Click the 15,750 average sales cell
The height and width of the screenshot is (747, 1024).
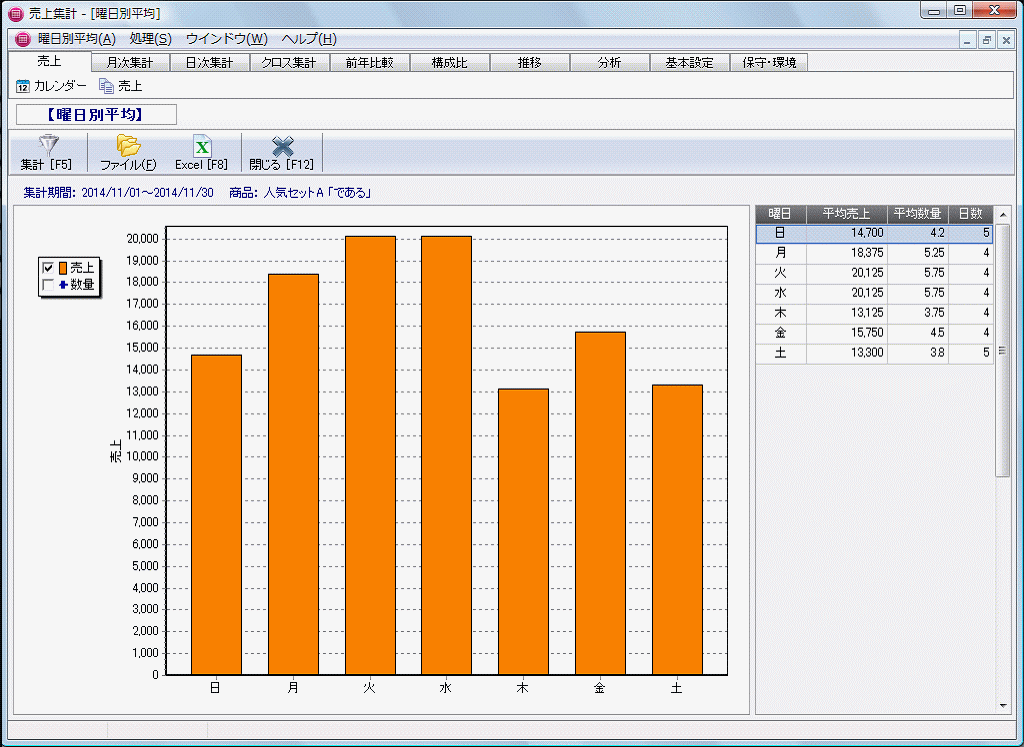pyautogui.click(x=846, y=332)
